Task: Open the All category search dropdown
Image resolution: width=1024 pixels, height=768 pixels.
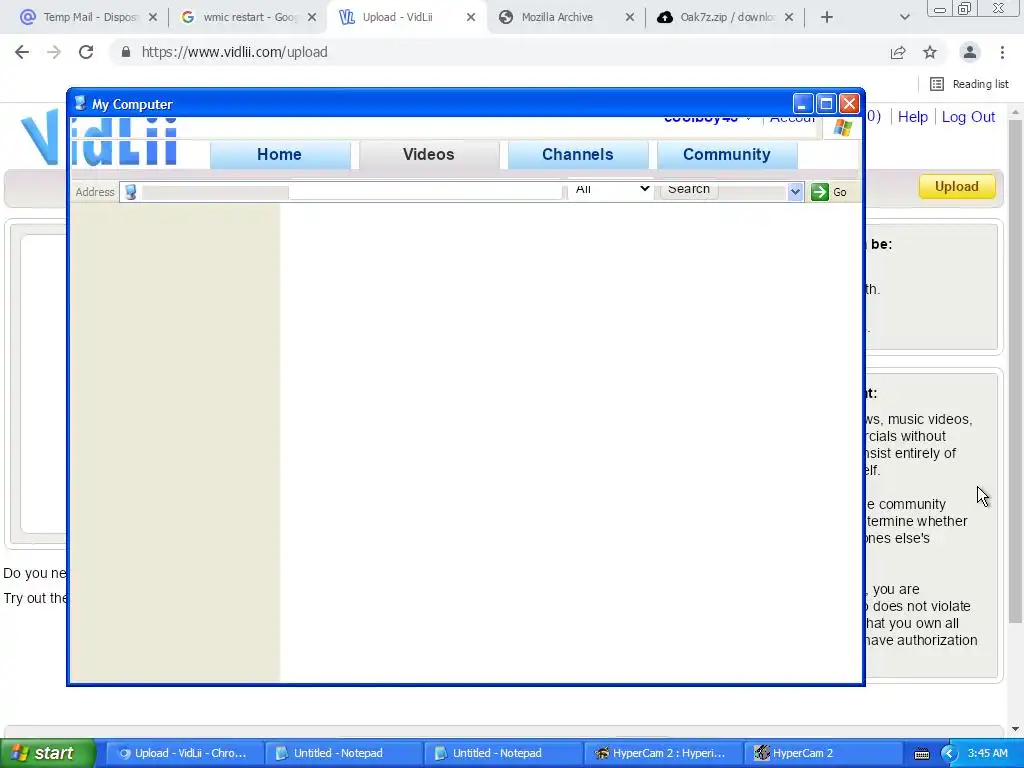Action: pos(611,189)
